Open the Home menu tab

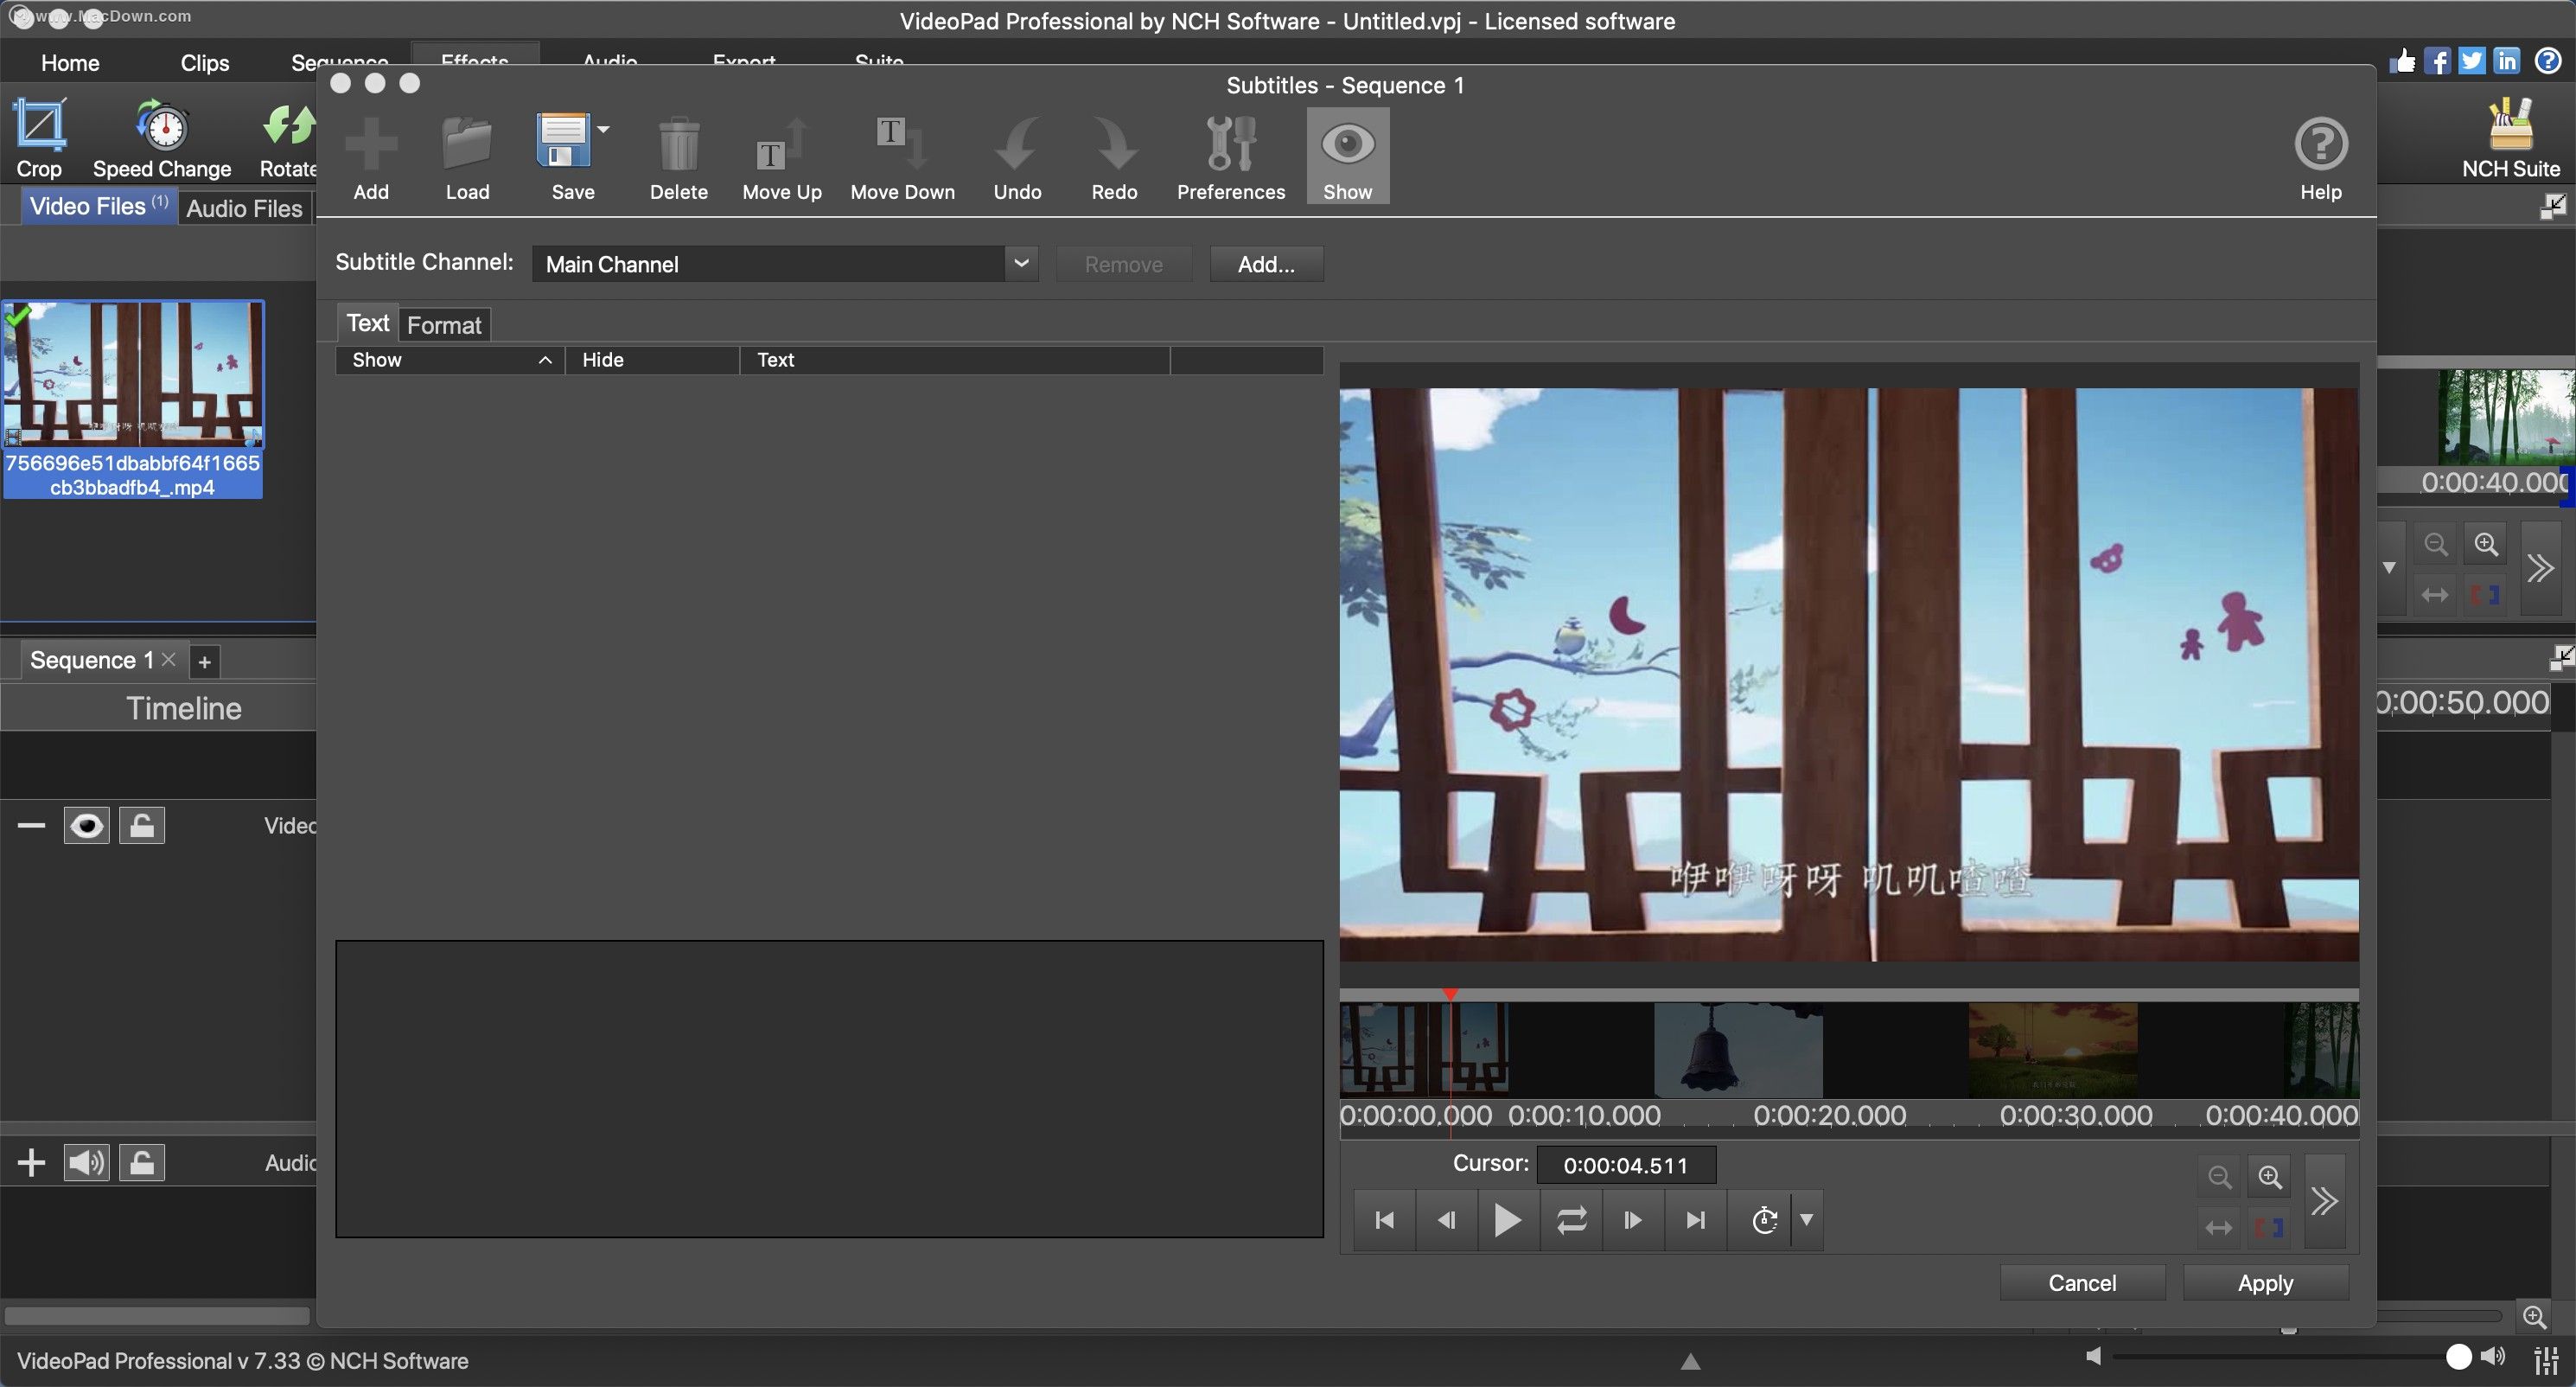coord(70,63)
